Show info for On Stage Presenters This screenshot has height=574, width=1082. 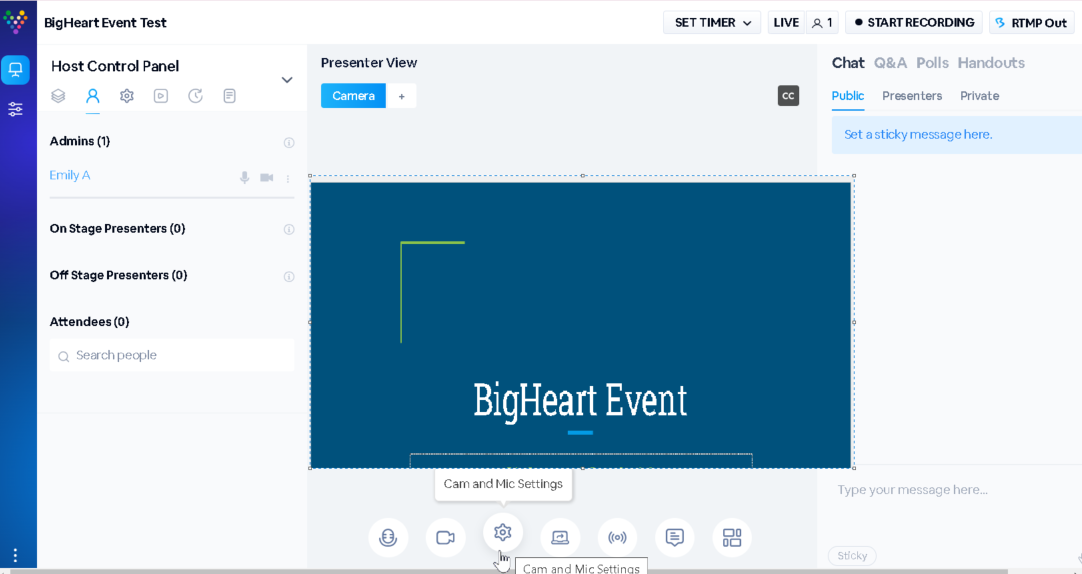(x=289, y=229)
